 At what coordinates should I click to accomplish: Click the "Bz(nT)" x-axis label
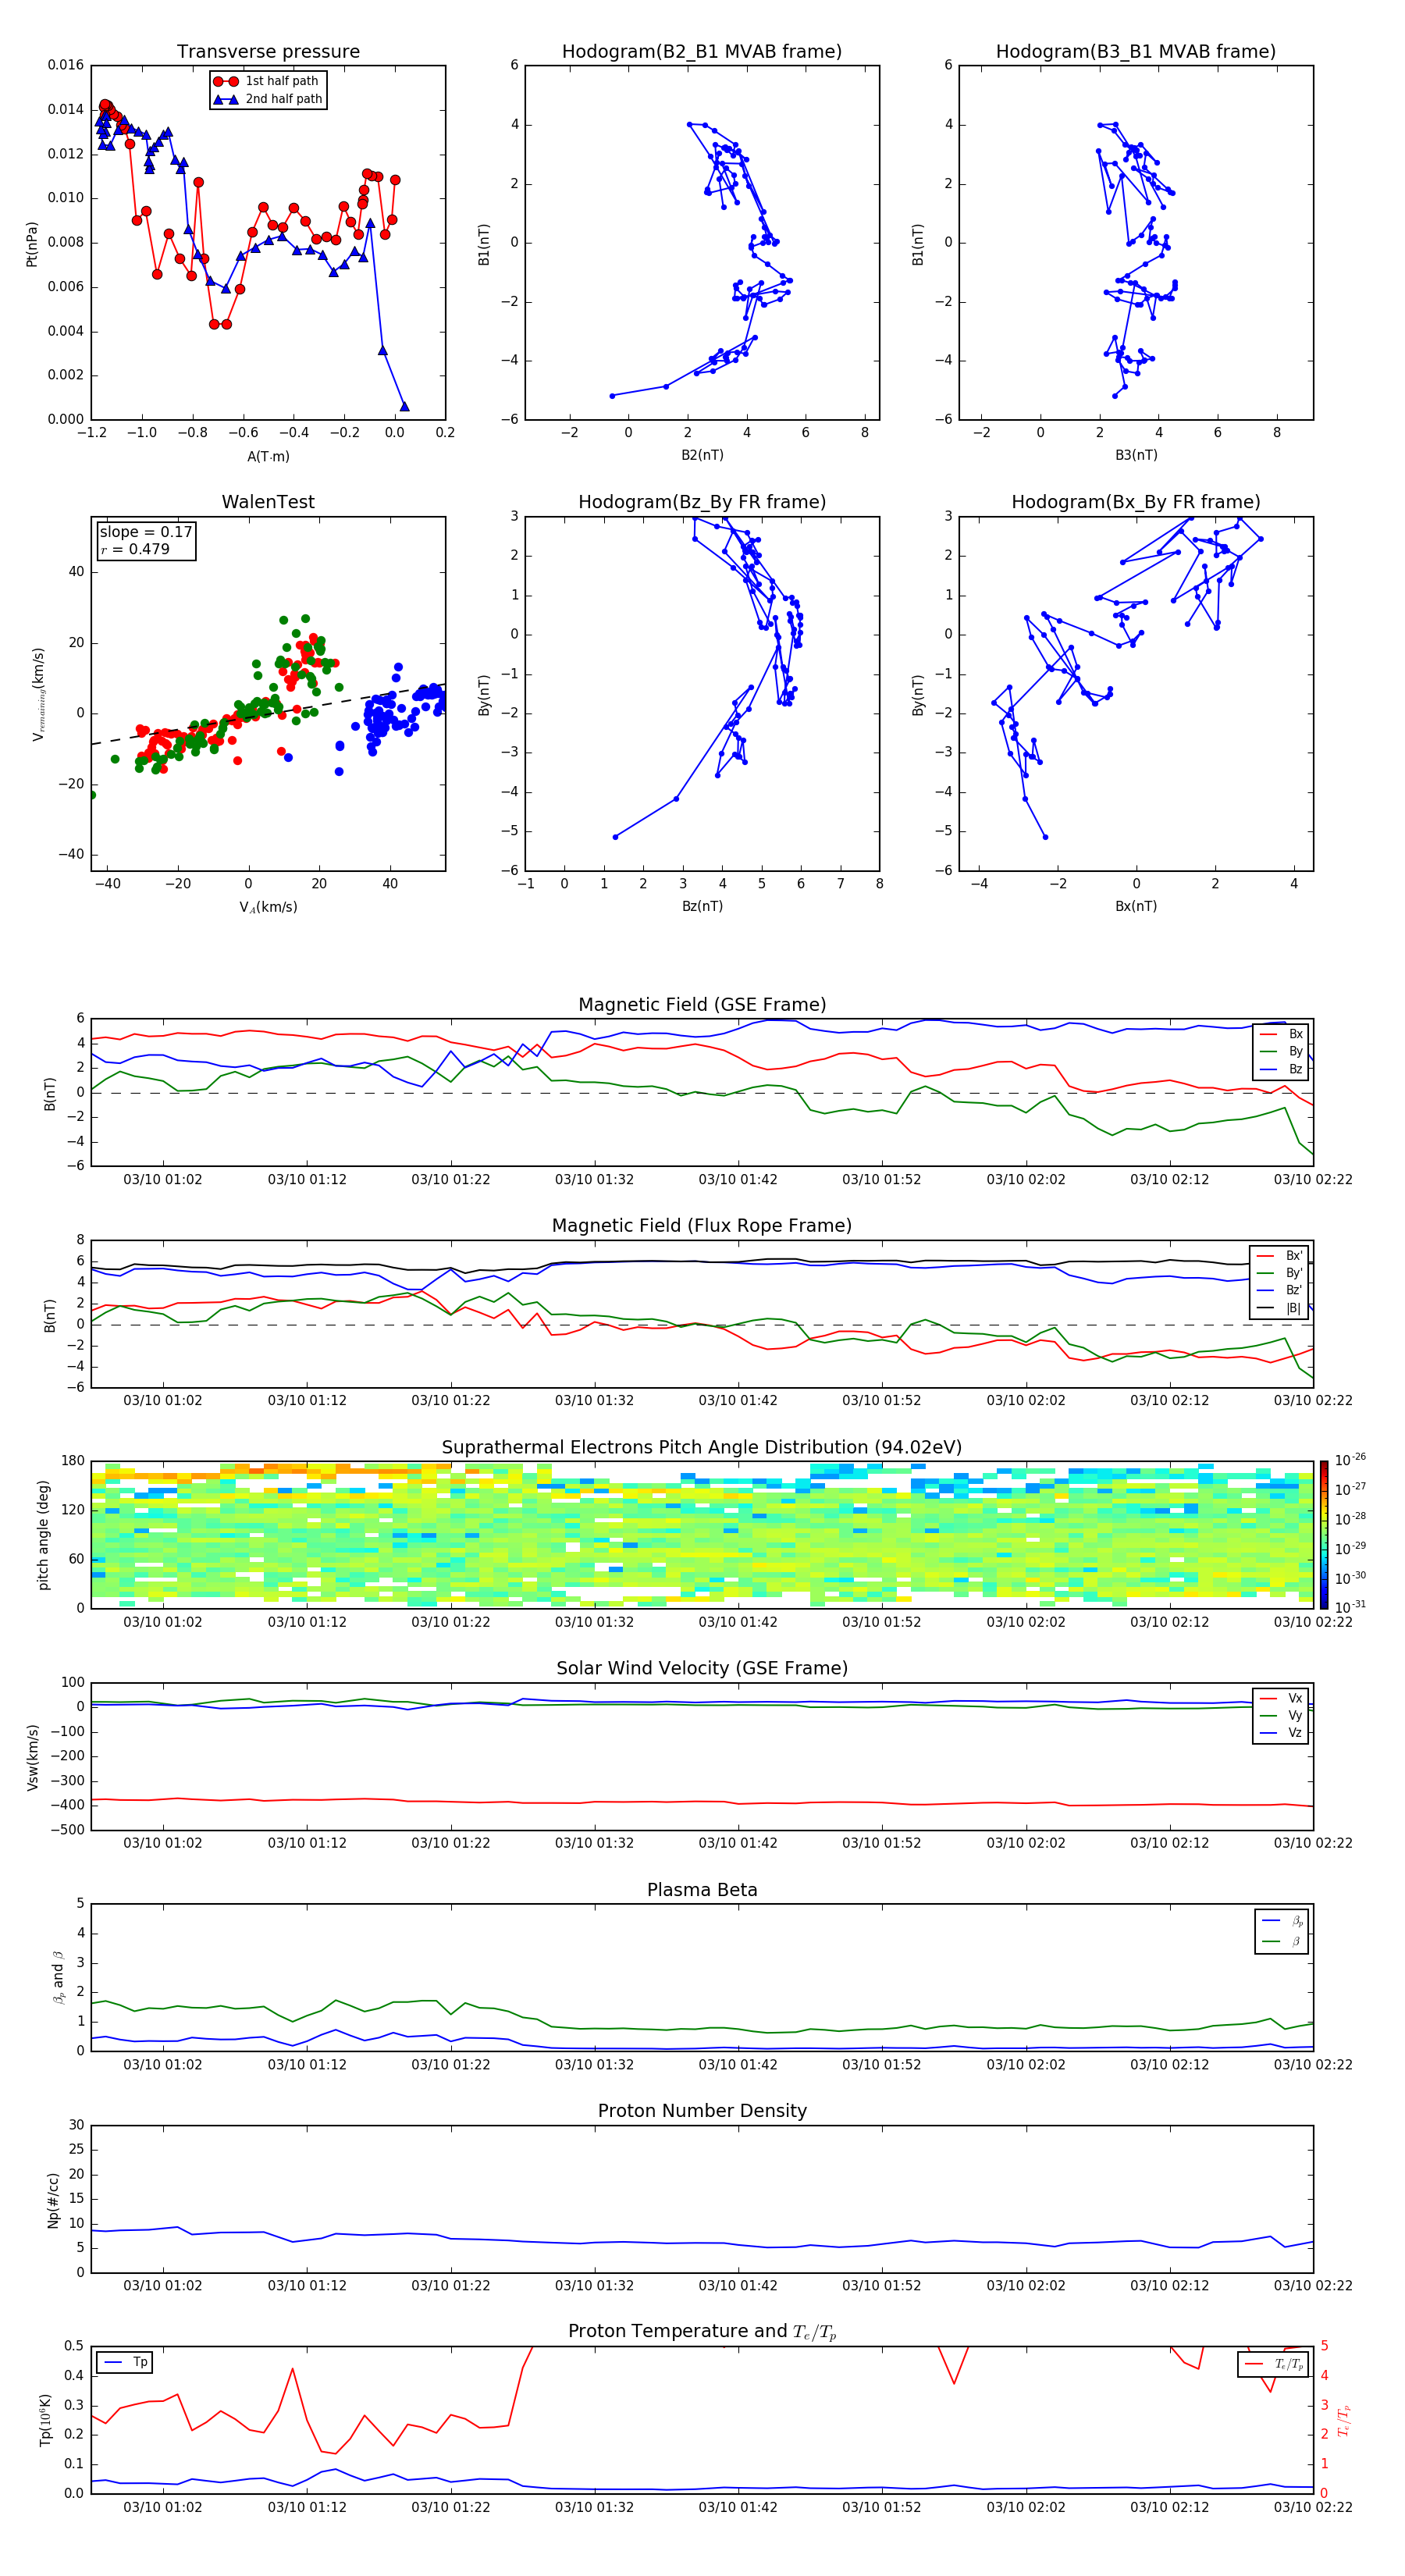click(x=702, y=906)
